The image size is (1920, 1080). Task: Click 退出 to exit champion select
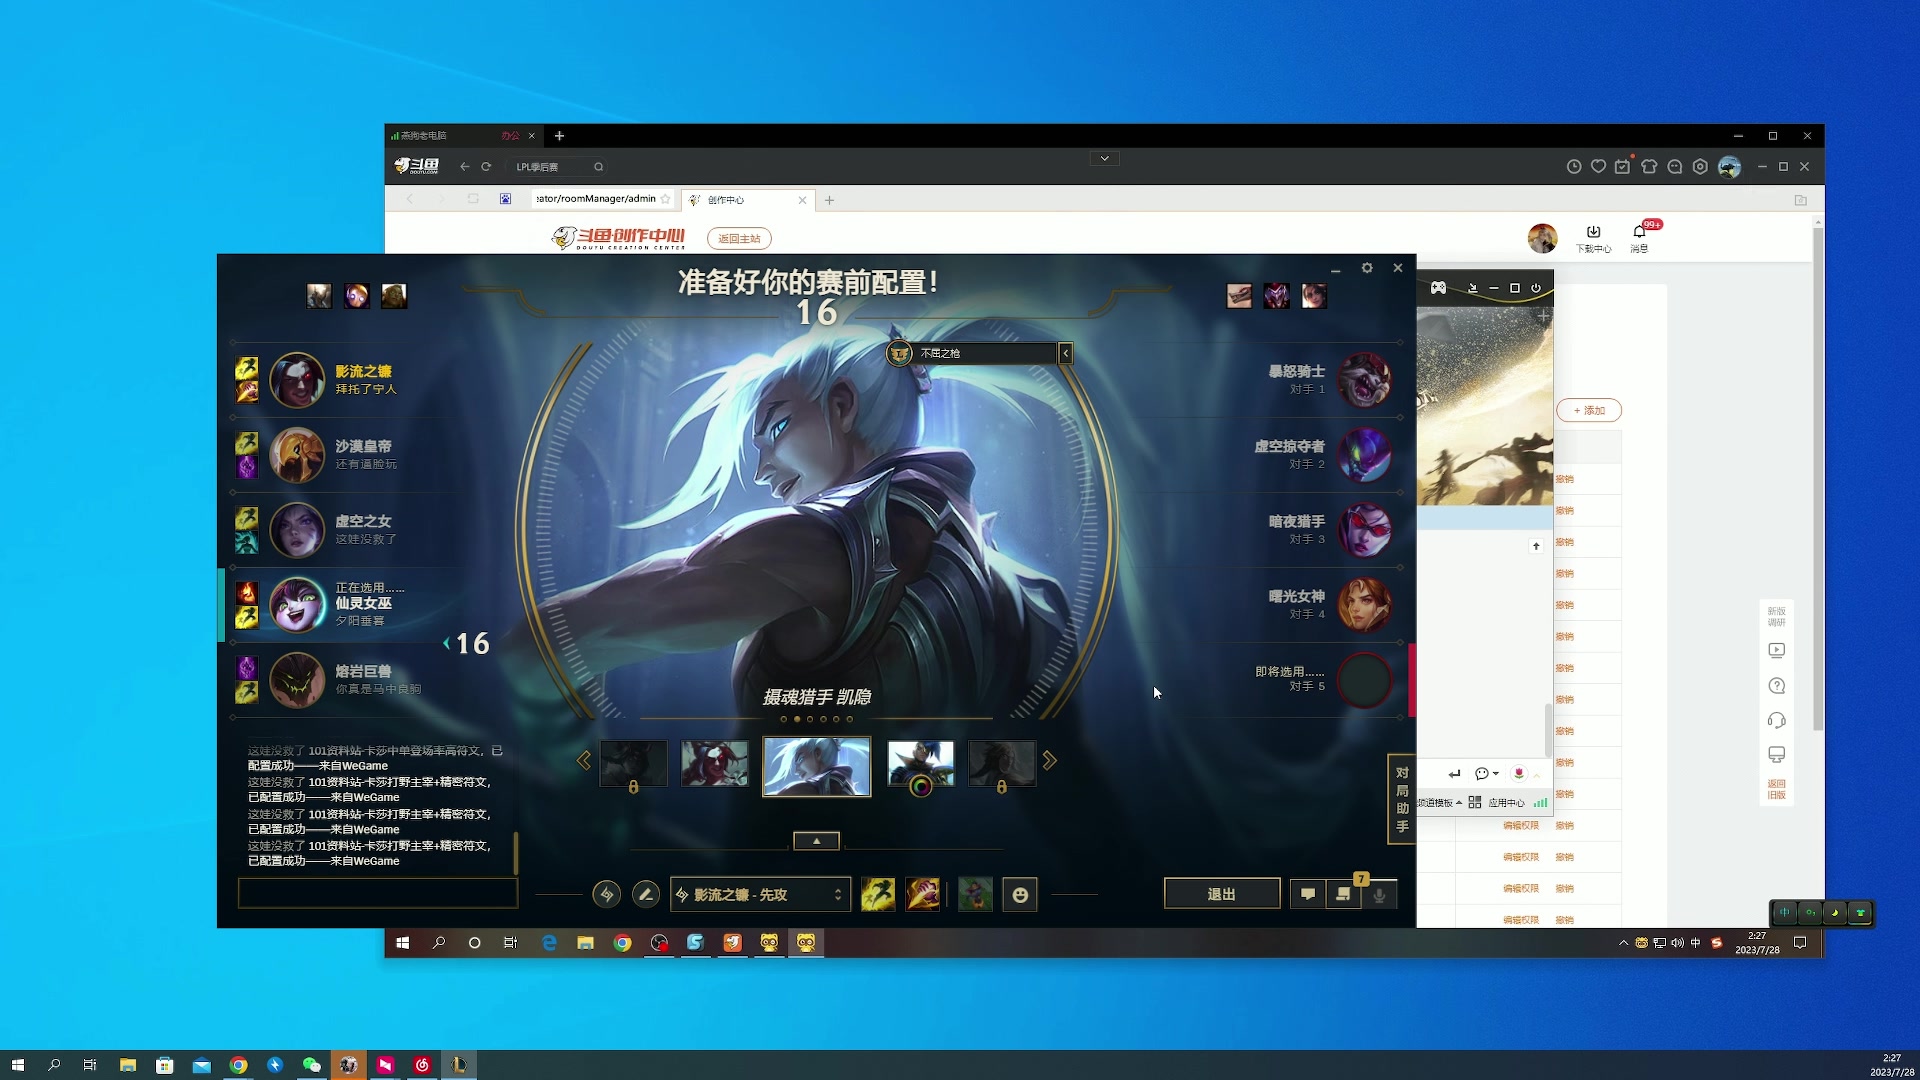1222,893
